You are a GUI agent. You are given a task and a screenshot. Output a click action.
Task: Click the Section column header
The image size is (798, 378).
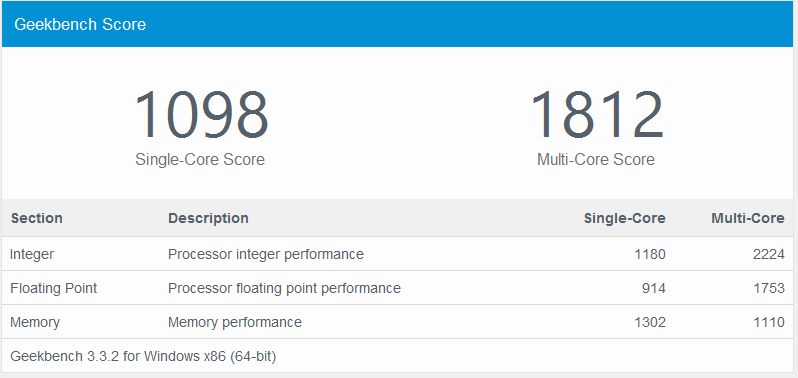37,218
